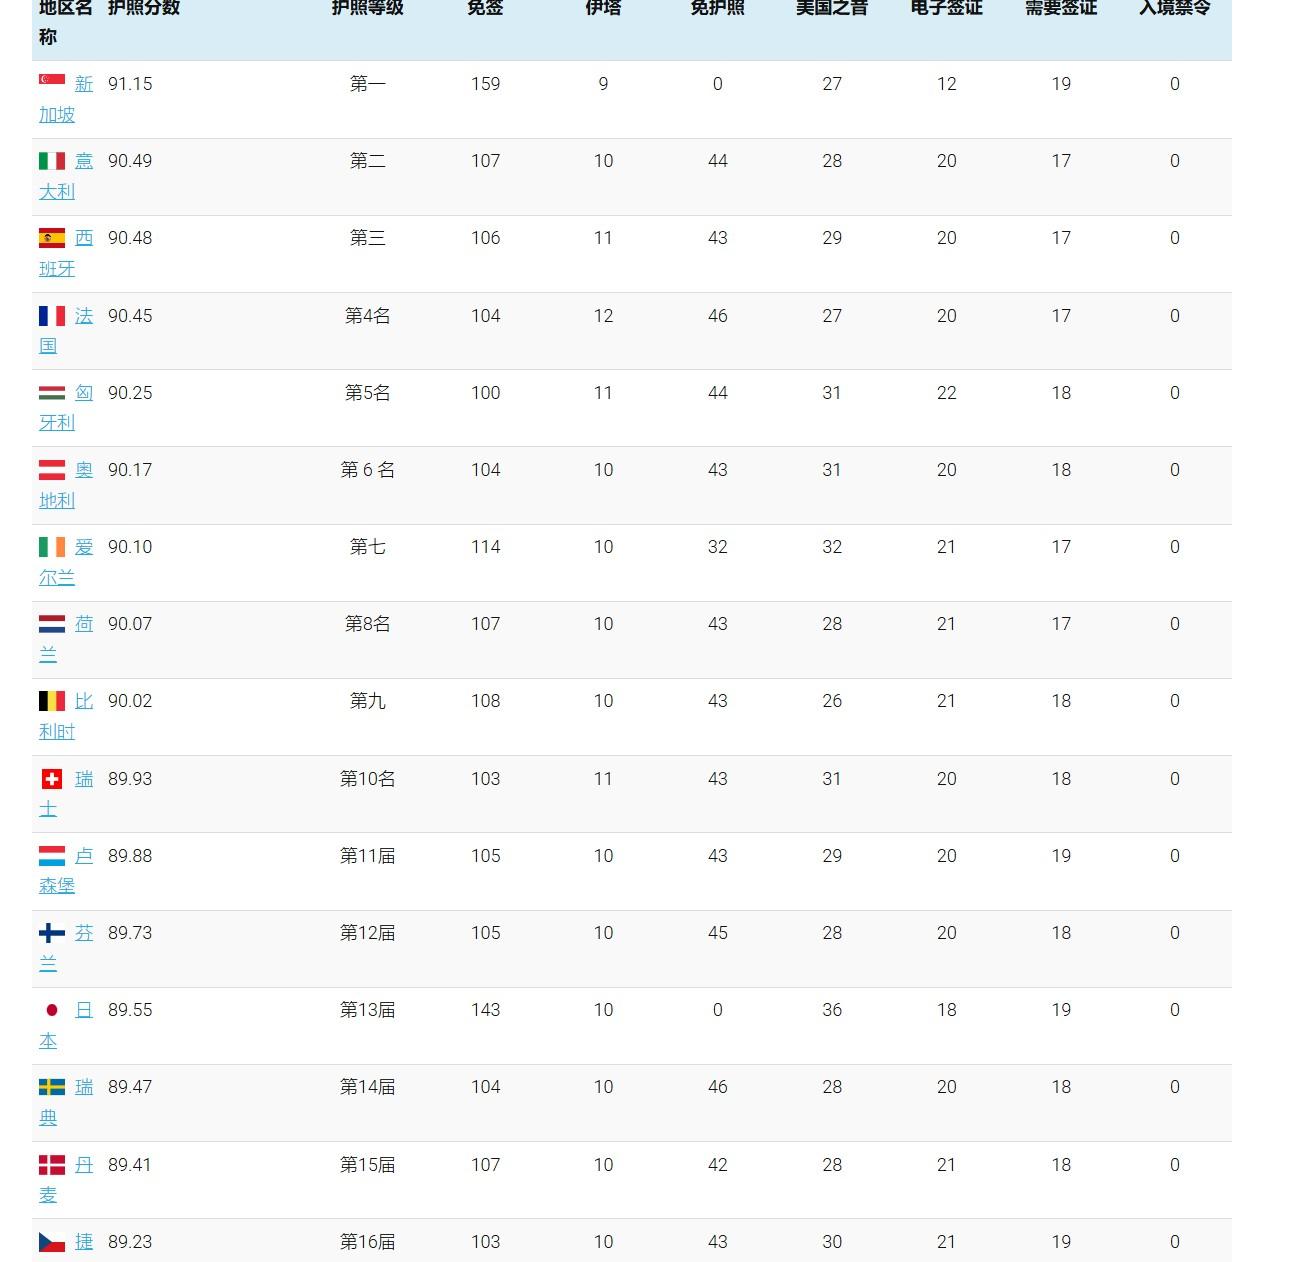Click the Italy flag icon
The height and width of the screenshot is (1262, 1291).
click(x=52, y=161)
